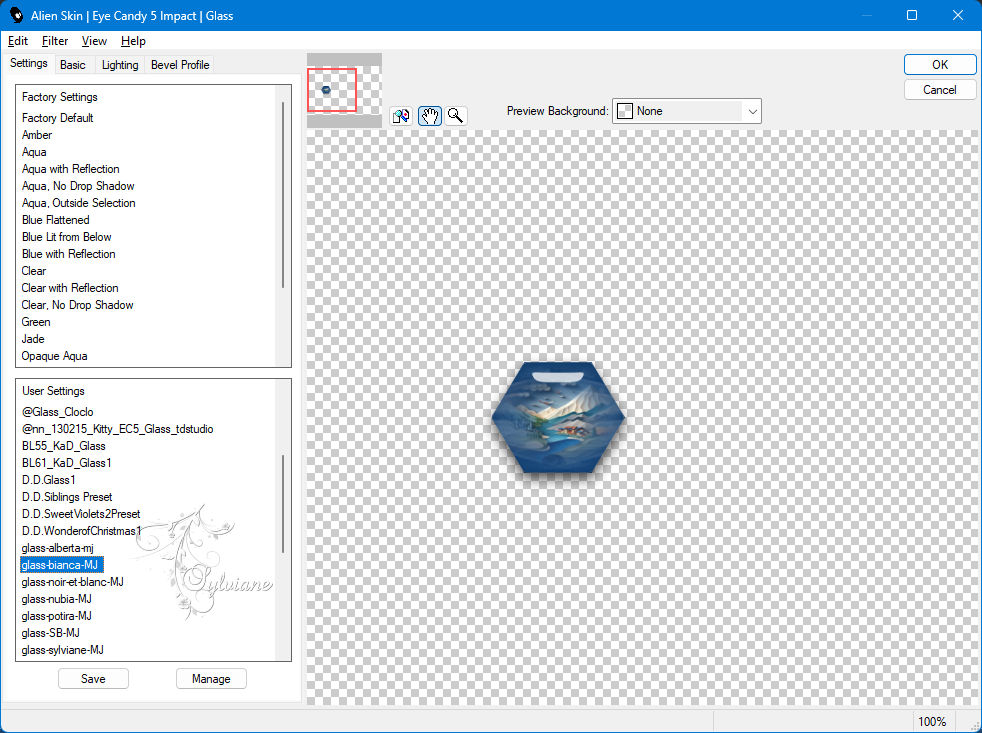Select the Factory Default preset
Image resolution: width=982 pixels, height=733 pixels.
[58, 118]
